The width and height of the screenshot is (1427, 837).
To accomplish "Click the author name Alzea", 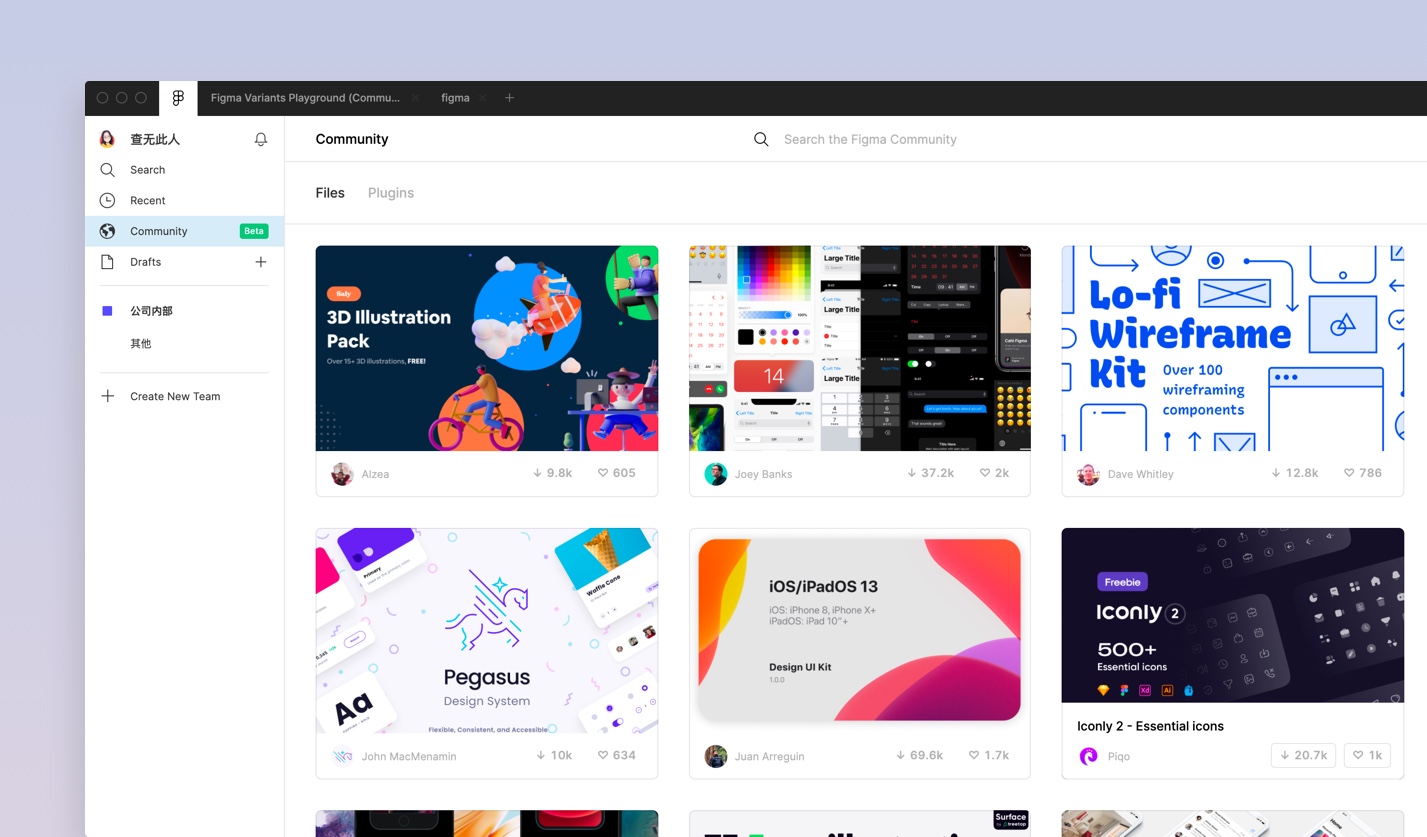I will tap(375, 474).
